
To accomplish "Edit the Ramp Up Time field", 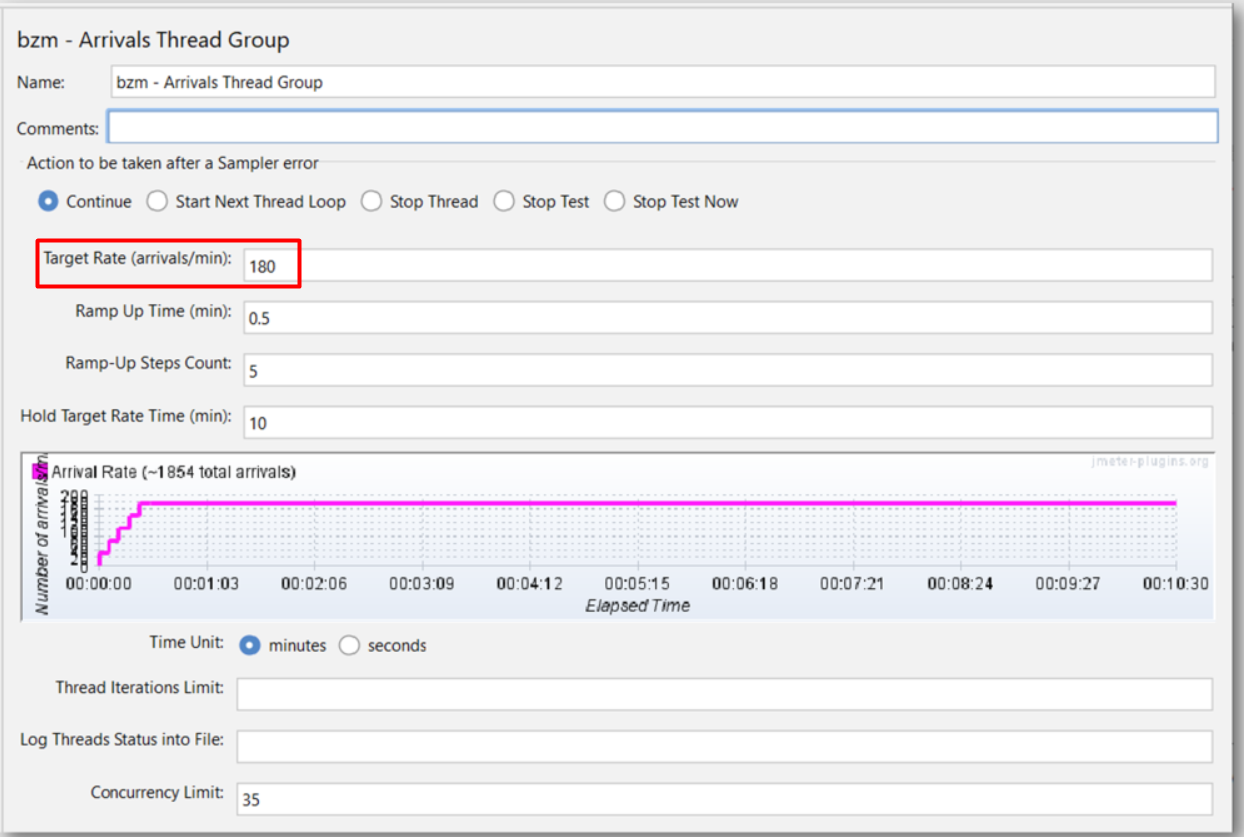I will coord(726,318).
